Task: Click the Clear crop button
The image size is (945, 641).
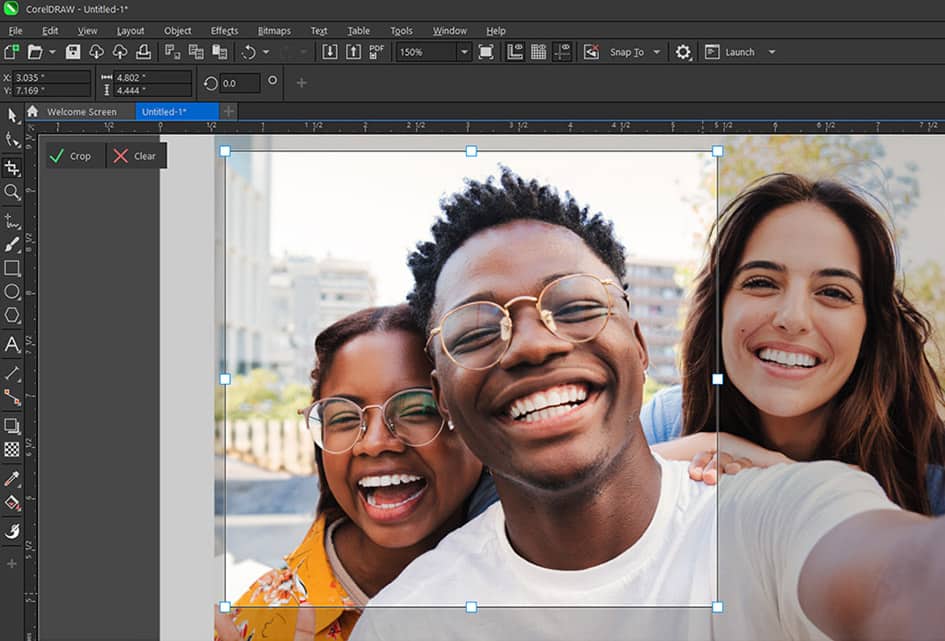Action: coord(135,156)
